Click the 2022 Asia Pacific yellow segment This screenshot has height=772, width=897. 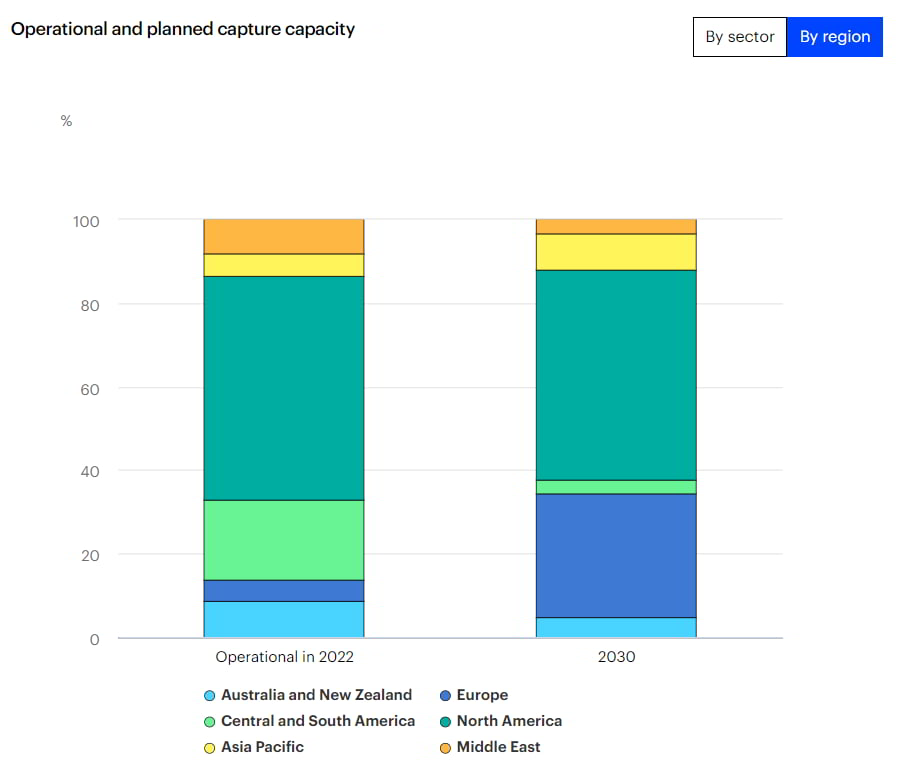[284, 266]
